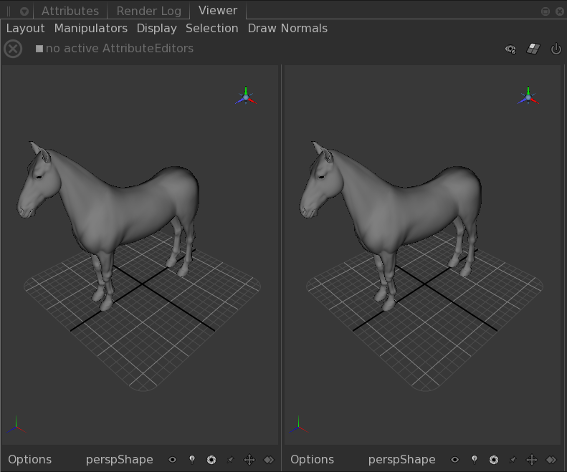
Task: Click right viewport's light bulb icon
Action: (x=474, y=459)
